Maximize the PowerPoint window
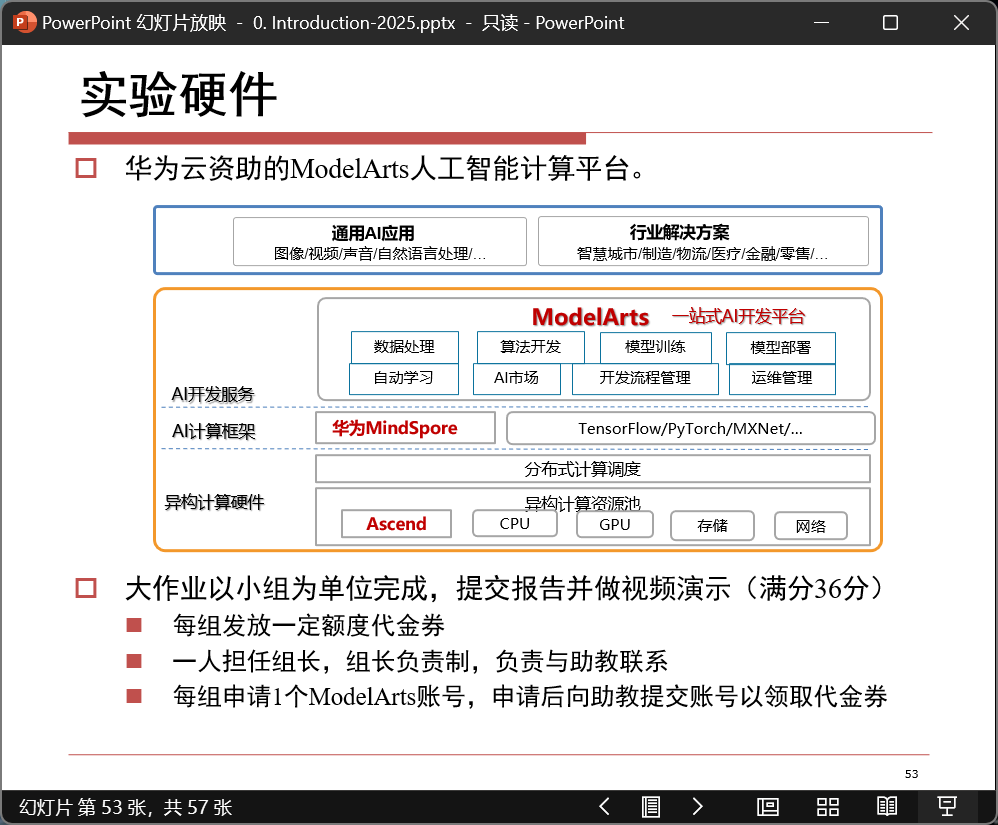Screen dimensions: 998x825 coord(890,22)
